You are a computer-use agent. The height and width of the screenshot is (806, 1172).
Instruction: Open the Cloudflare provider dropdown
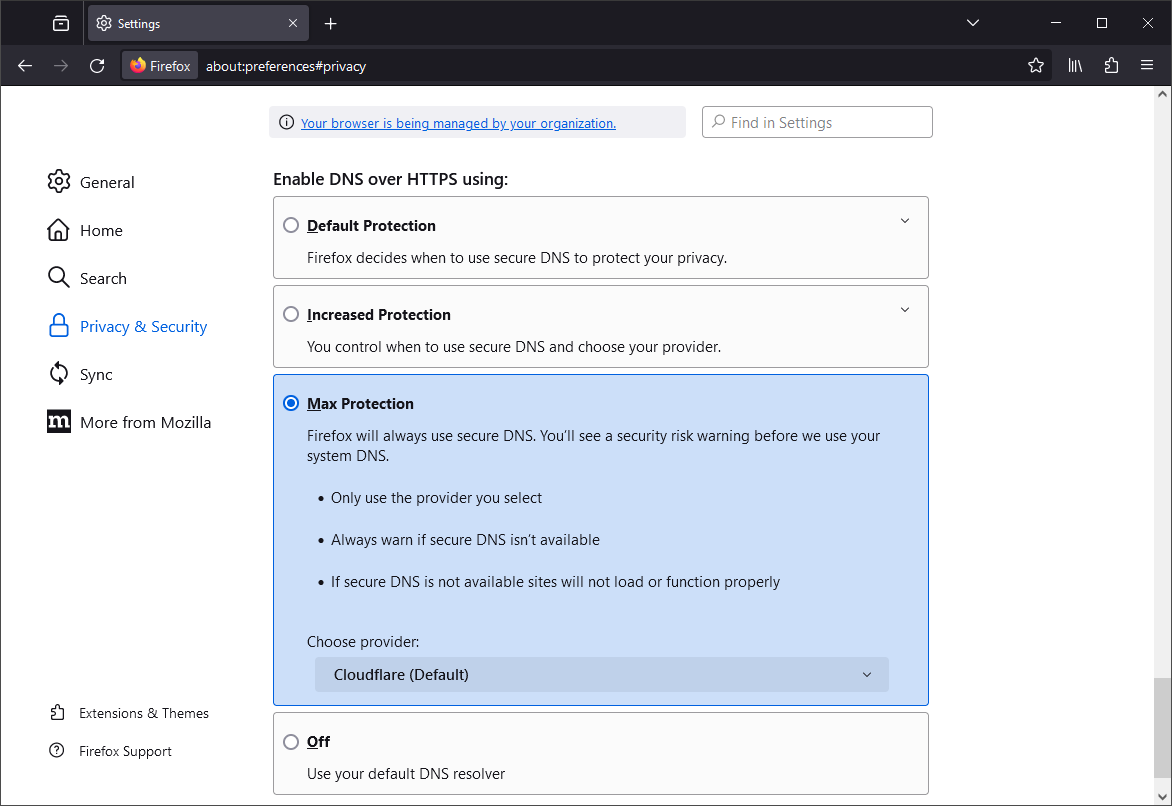[601, 674]
